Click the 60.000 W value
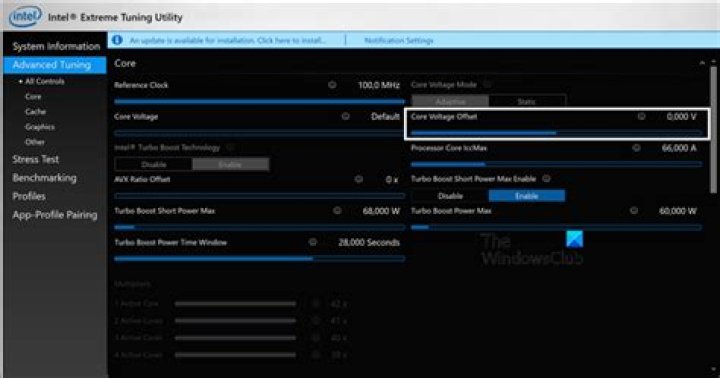720x378 pixels. (x=678, y=211)
